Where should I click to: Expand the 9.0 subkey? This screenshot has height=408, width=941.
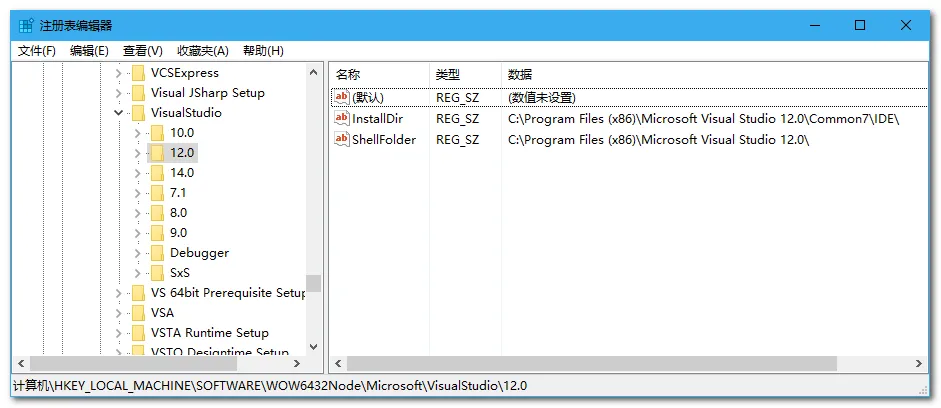click(138, 233)
